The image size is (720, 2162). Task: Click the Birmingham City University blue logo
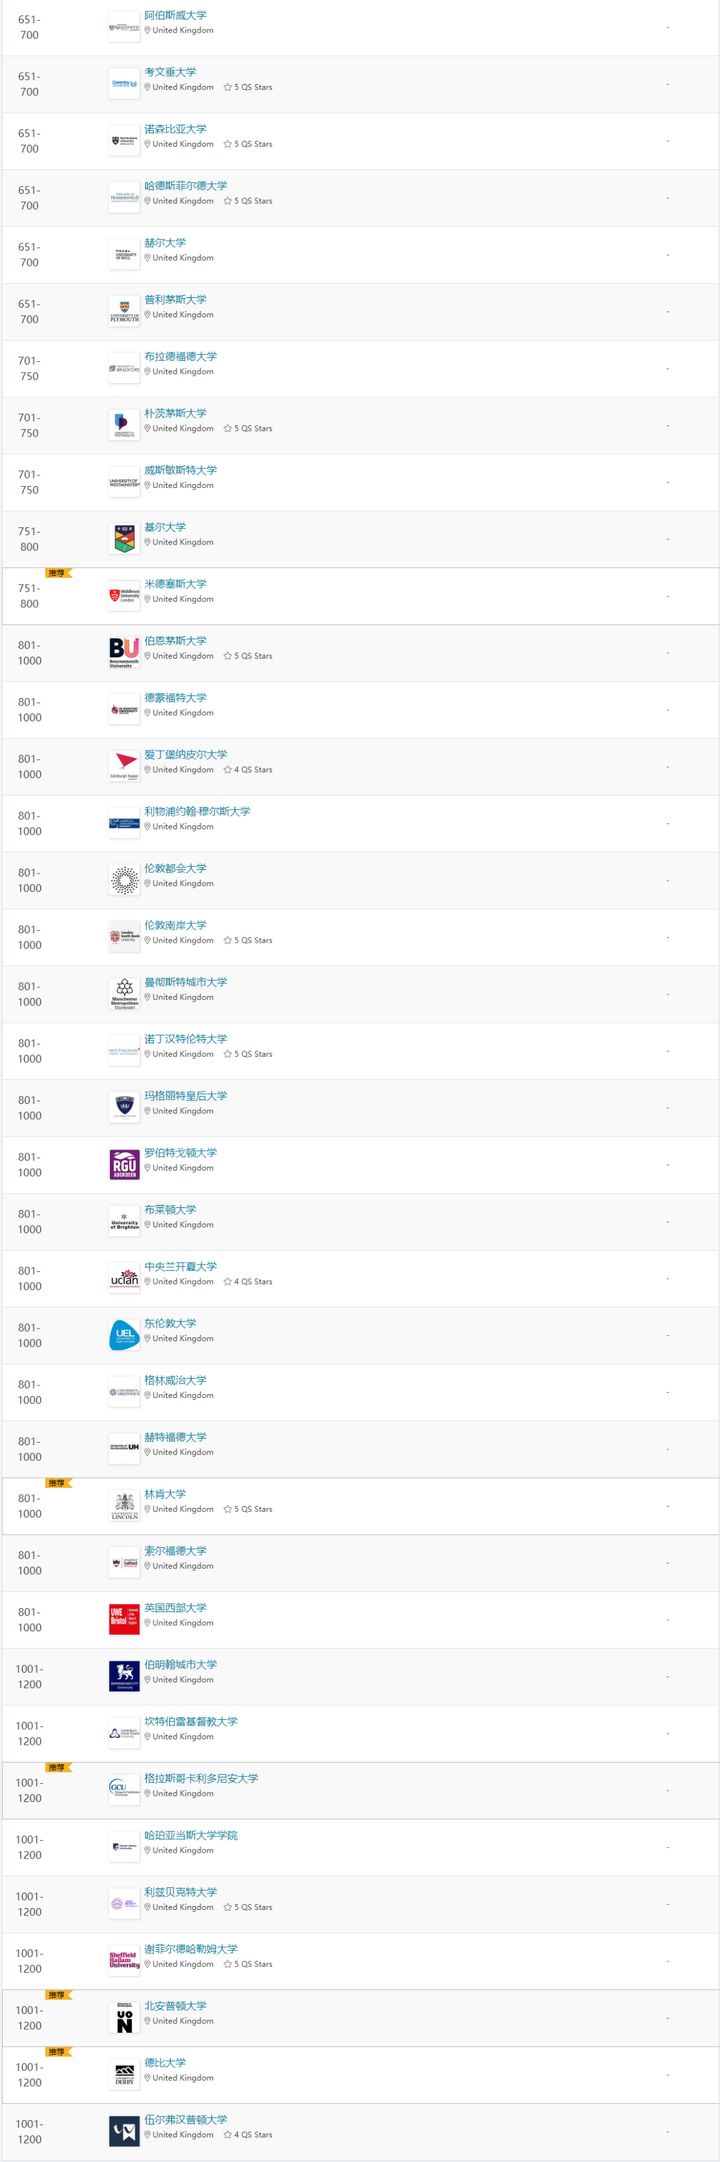click(x=124, y=1677)
